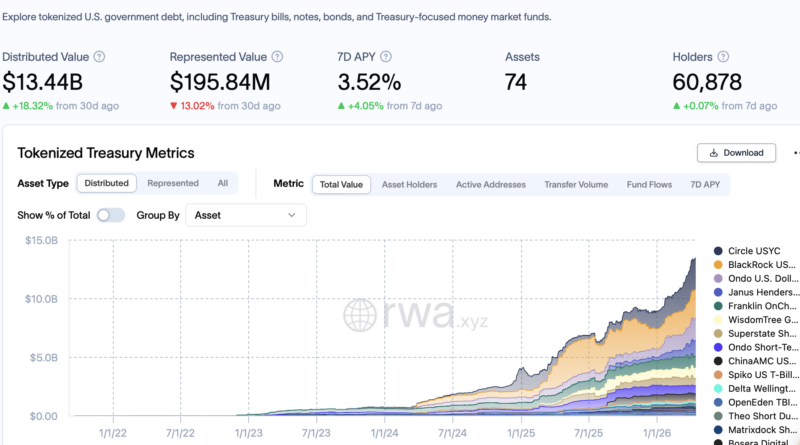Click the help icon beside Represented Value

(275, 57)
